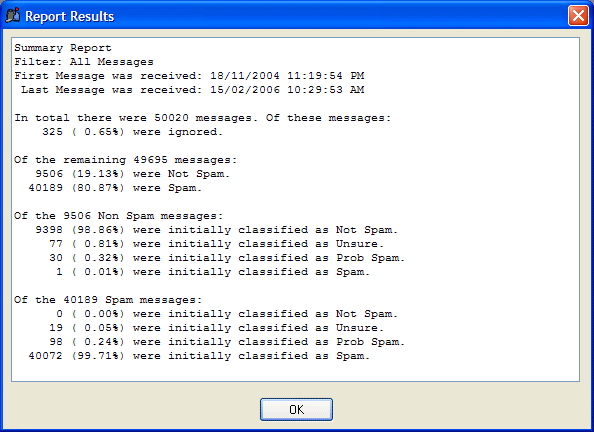Image resolution: width=594 pixels, height=432 pixels.
Task: Click the 30 classified as Prob Spam line
Action: coord(227,258)
